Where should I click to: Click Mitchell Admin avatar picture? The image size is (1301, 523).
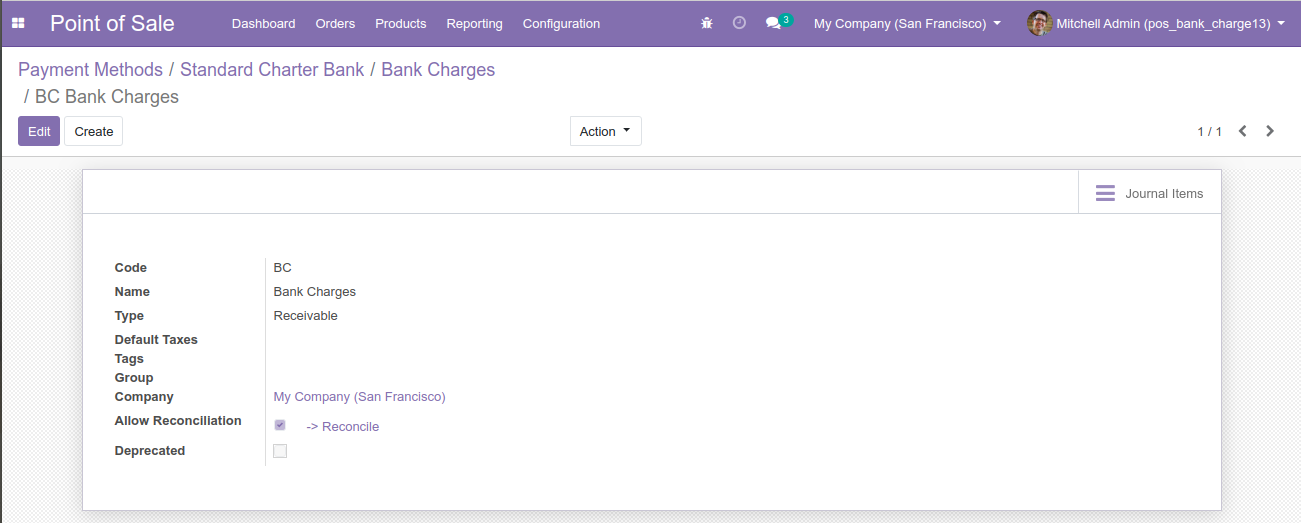click(1039, 23)
